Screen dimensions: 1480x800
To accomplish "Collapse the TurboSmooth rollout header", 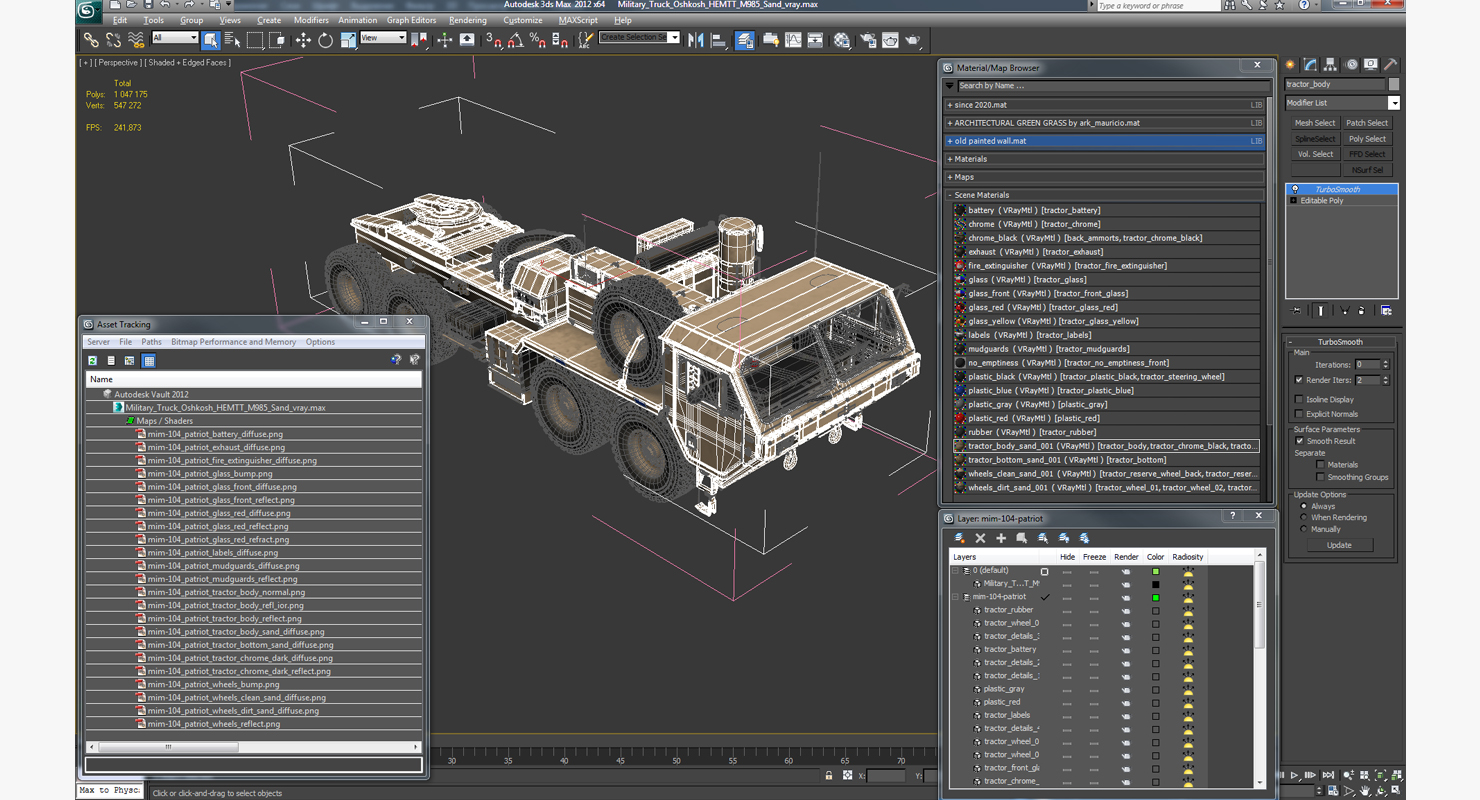I will pyautogui.click(x=1340, y=342).
